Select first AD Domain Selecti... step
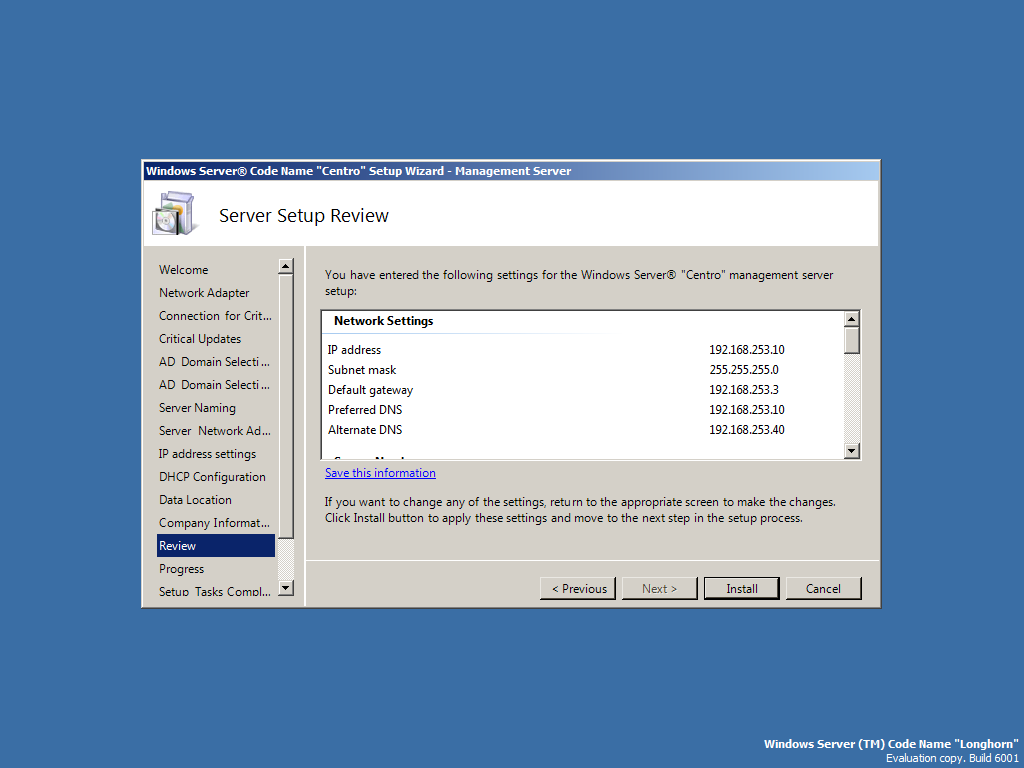Image resolution: width=1024 pixels, height=768 pixels. click(214, 361)
